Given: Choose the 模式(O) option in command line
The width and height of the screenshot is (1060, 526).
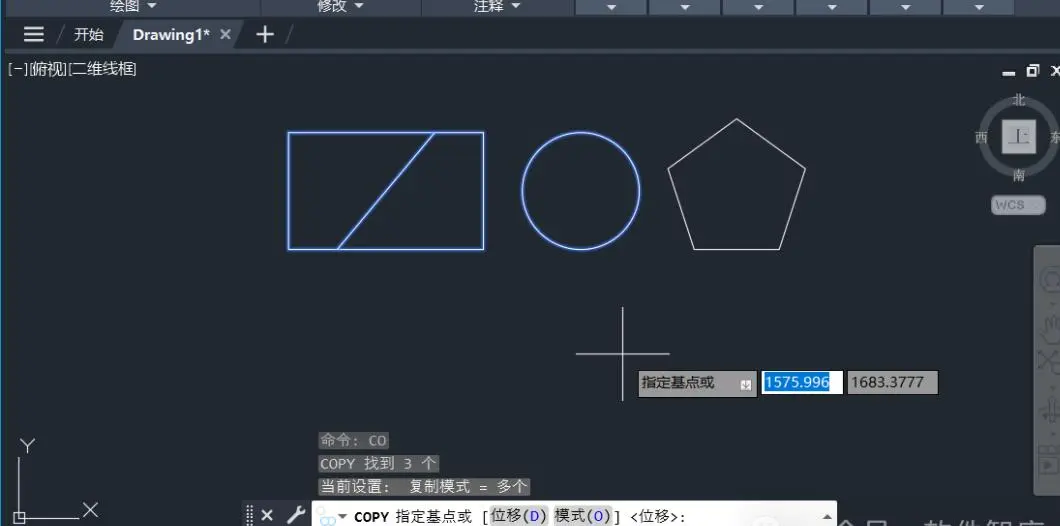Looking at the screenshot, I should (x=582, y=516).
